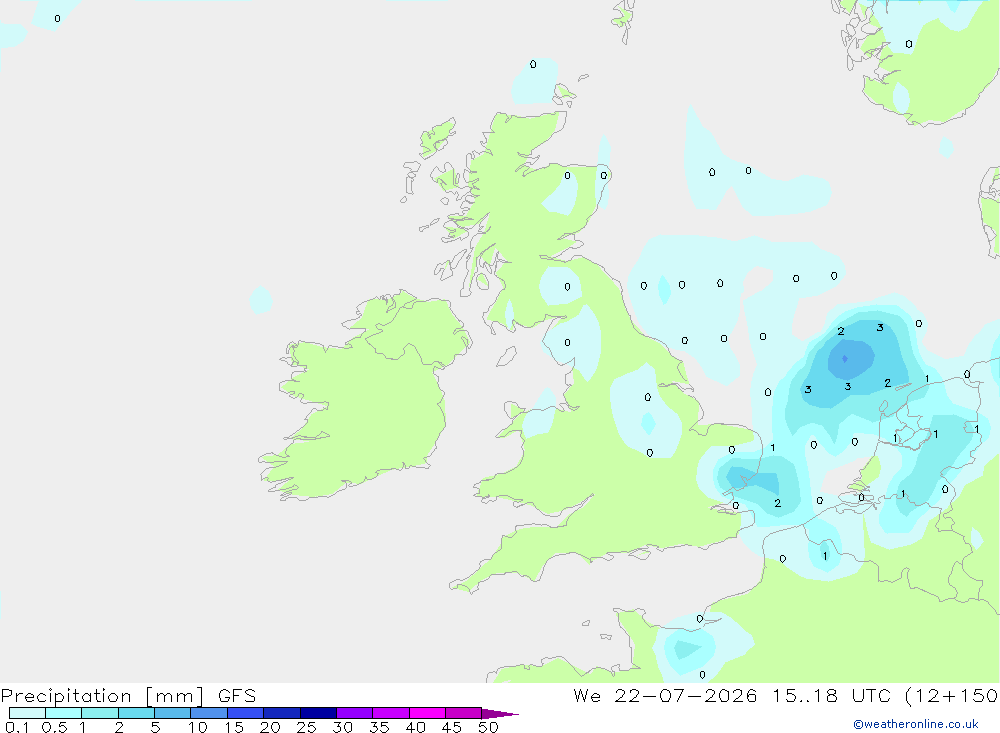This screenshot has width=1000, height=733.
Task: Click the 'We 22-07-2026 15..18 UTC' timestamp
Action: coord(732,695)
